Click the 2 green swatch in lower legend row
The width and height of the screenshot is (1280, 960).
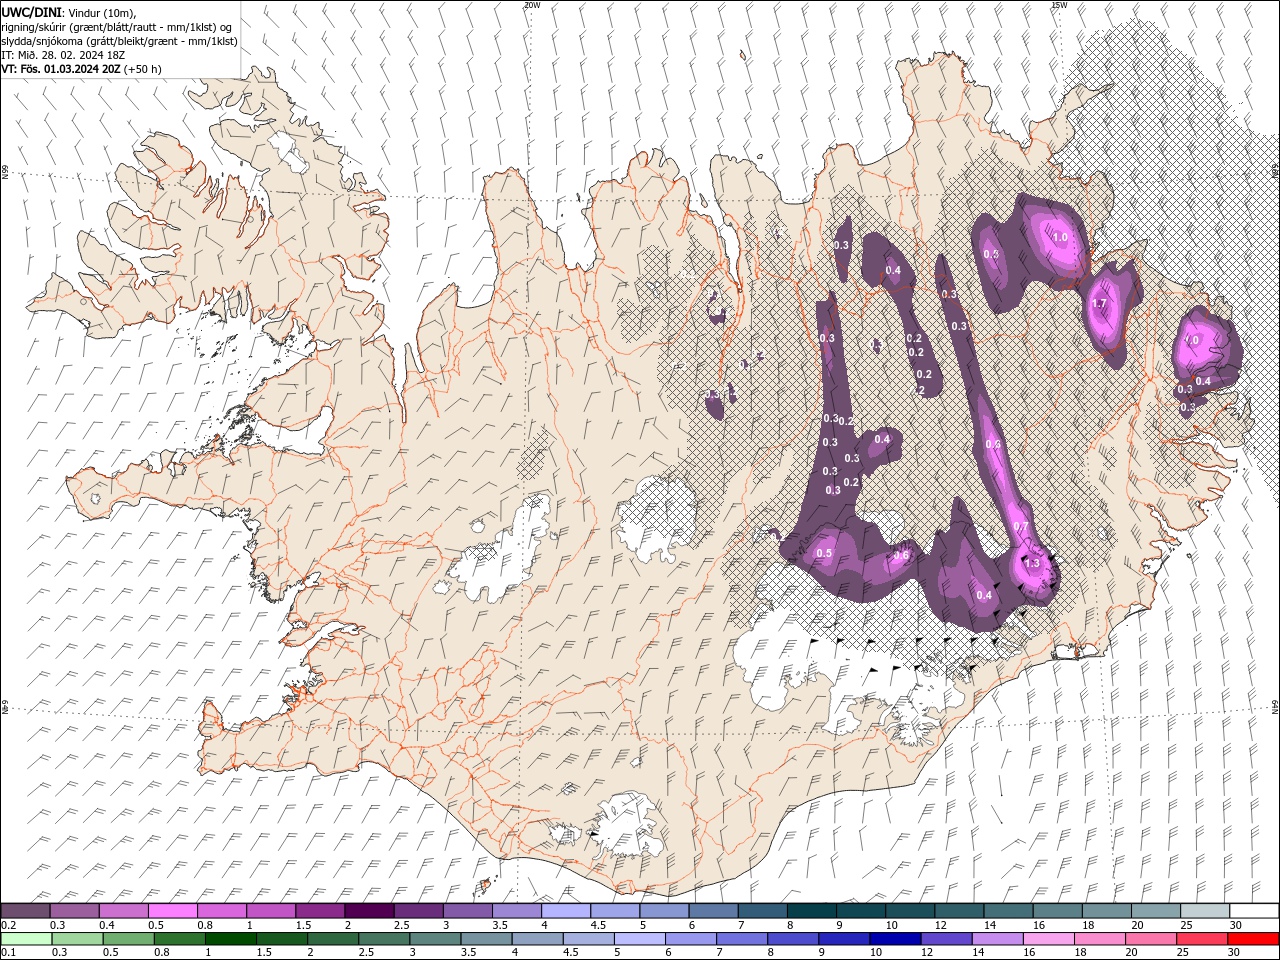click(333, 939)
